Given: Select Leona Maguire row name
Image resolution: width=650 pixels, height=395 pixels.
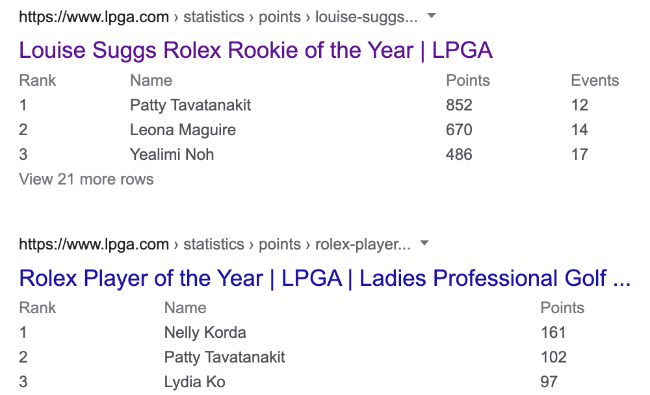Looking at the screenshot, I should tap(183, 130).
